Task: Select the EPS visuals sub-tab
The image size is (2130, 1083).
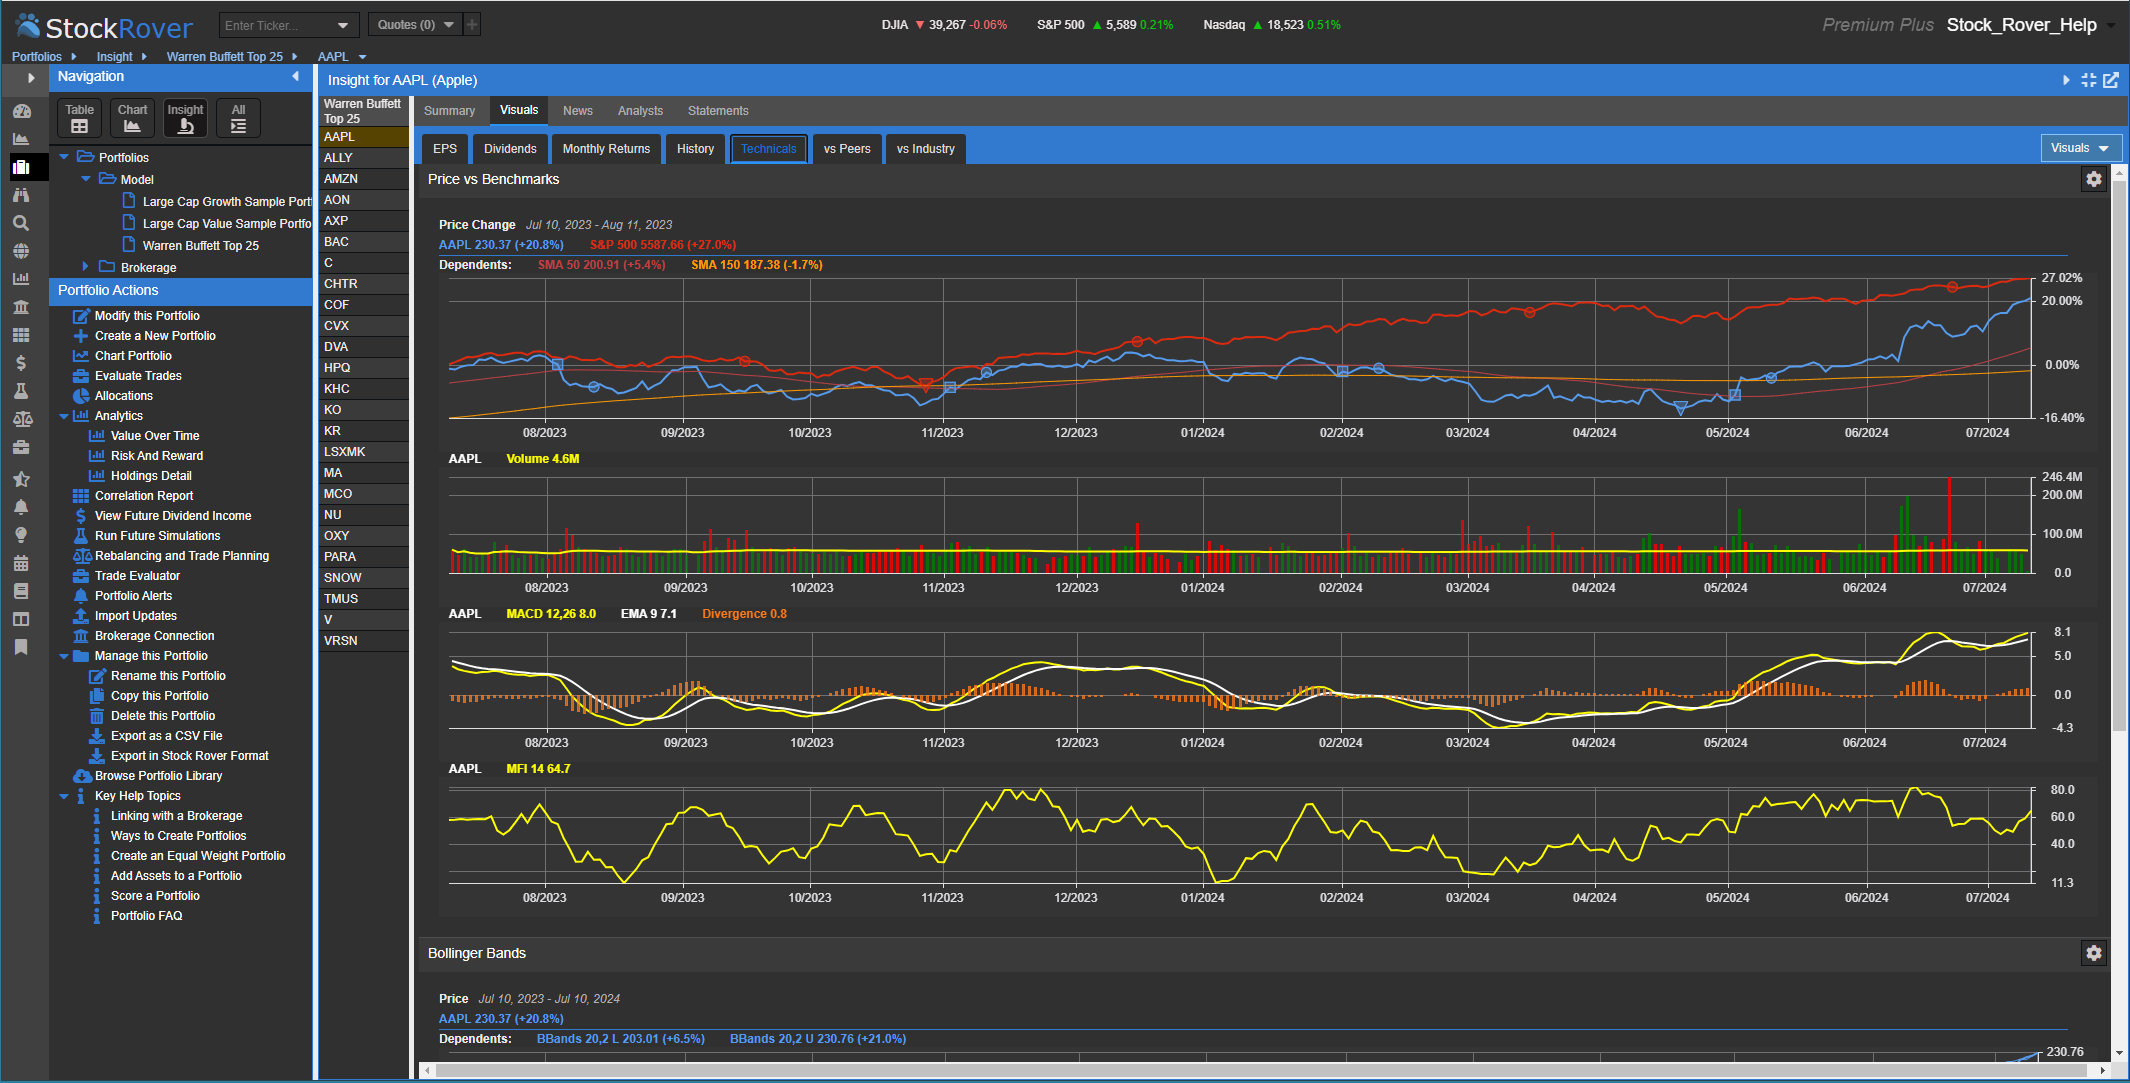Action: pyautogui.click(x=445, y=149)
